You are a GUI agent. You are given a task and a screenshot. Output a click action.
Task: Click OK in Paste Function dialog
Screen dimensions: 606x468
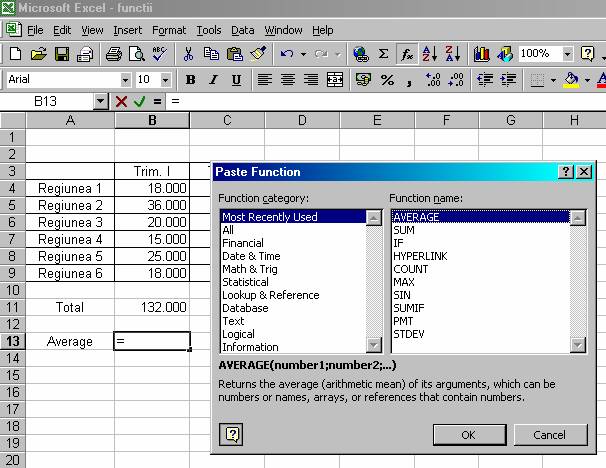click(468, 435)
